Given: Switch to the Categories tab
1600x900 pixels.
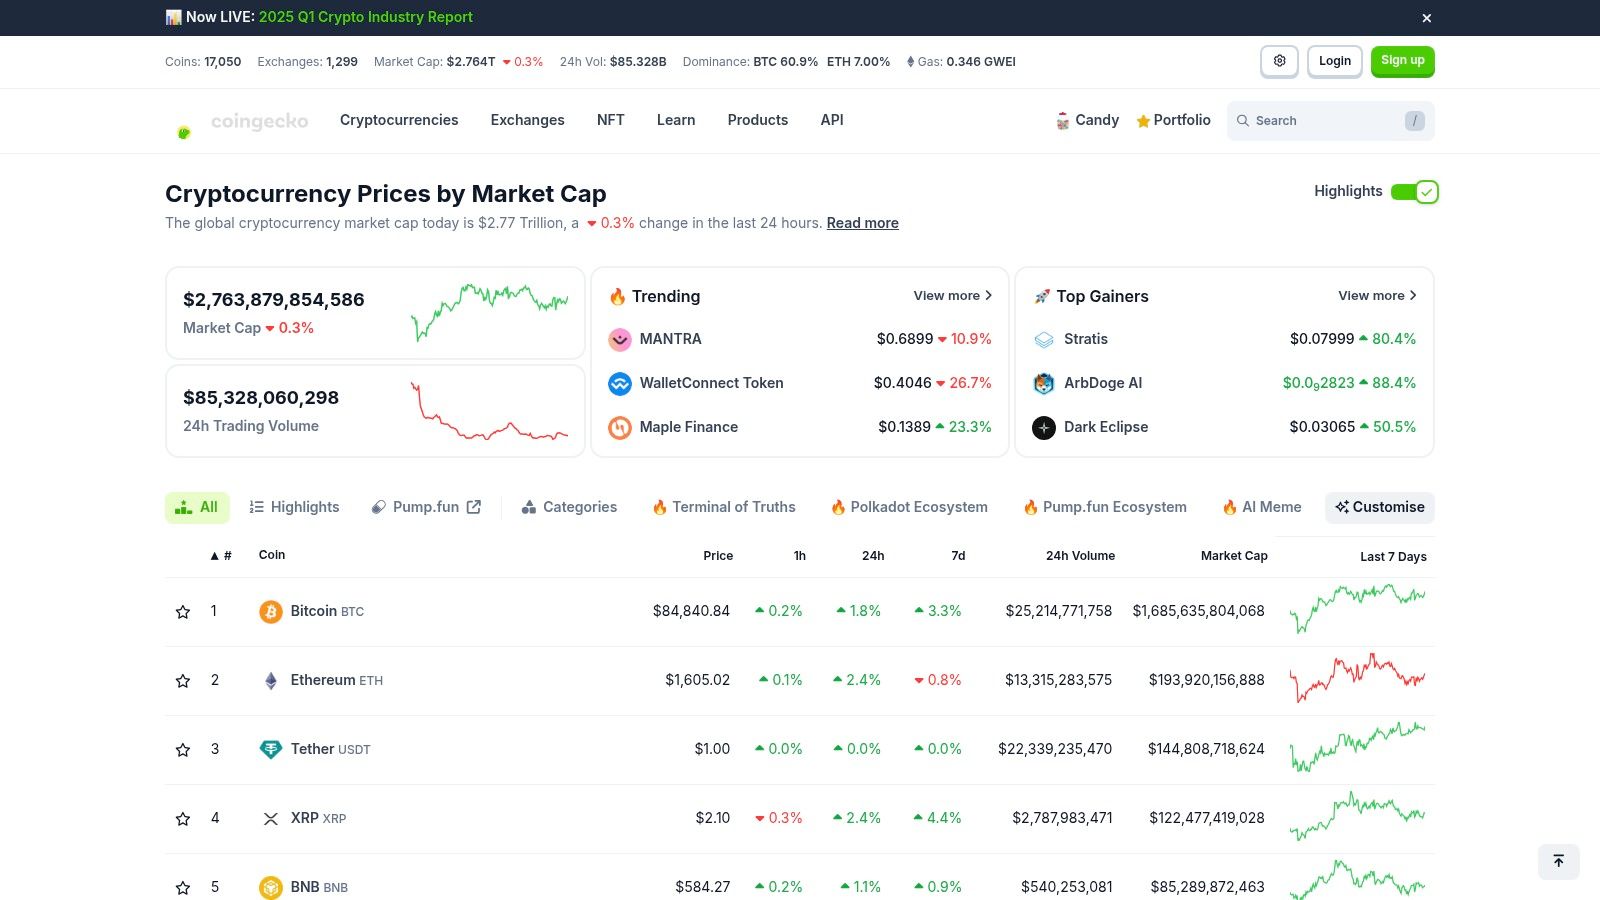Looking at the screenshot, I should point(569,507).
